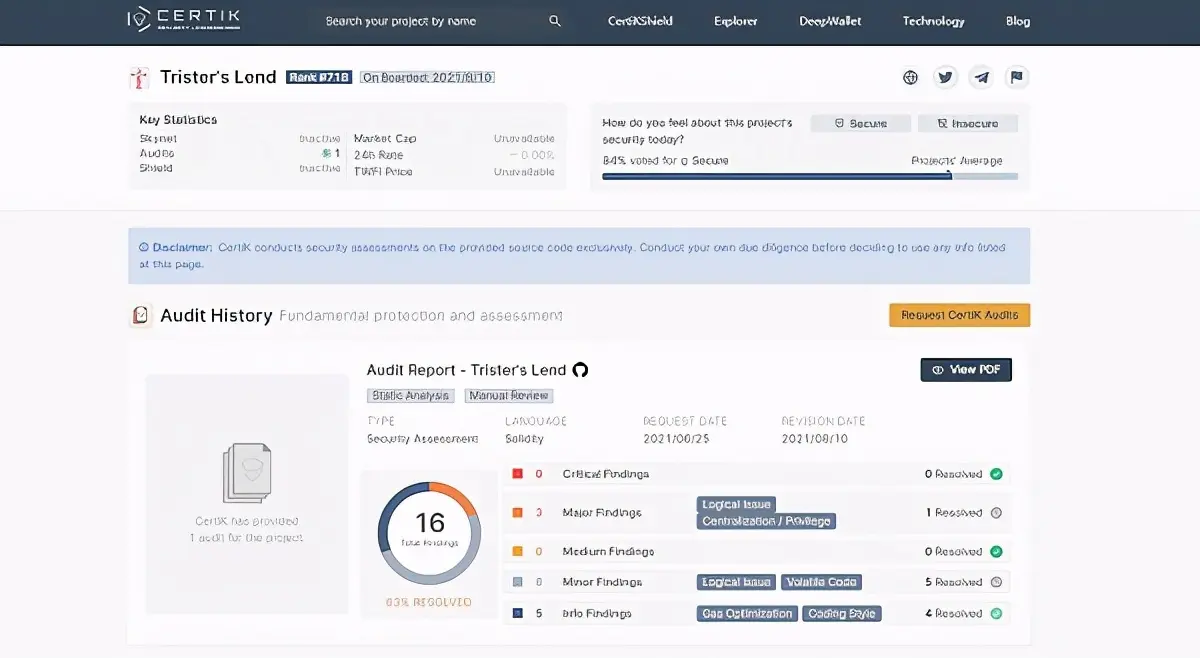Click the Market Cap statistic label
The height and width of the screenshot is (658, 1200).
385,139
